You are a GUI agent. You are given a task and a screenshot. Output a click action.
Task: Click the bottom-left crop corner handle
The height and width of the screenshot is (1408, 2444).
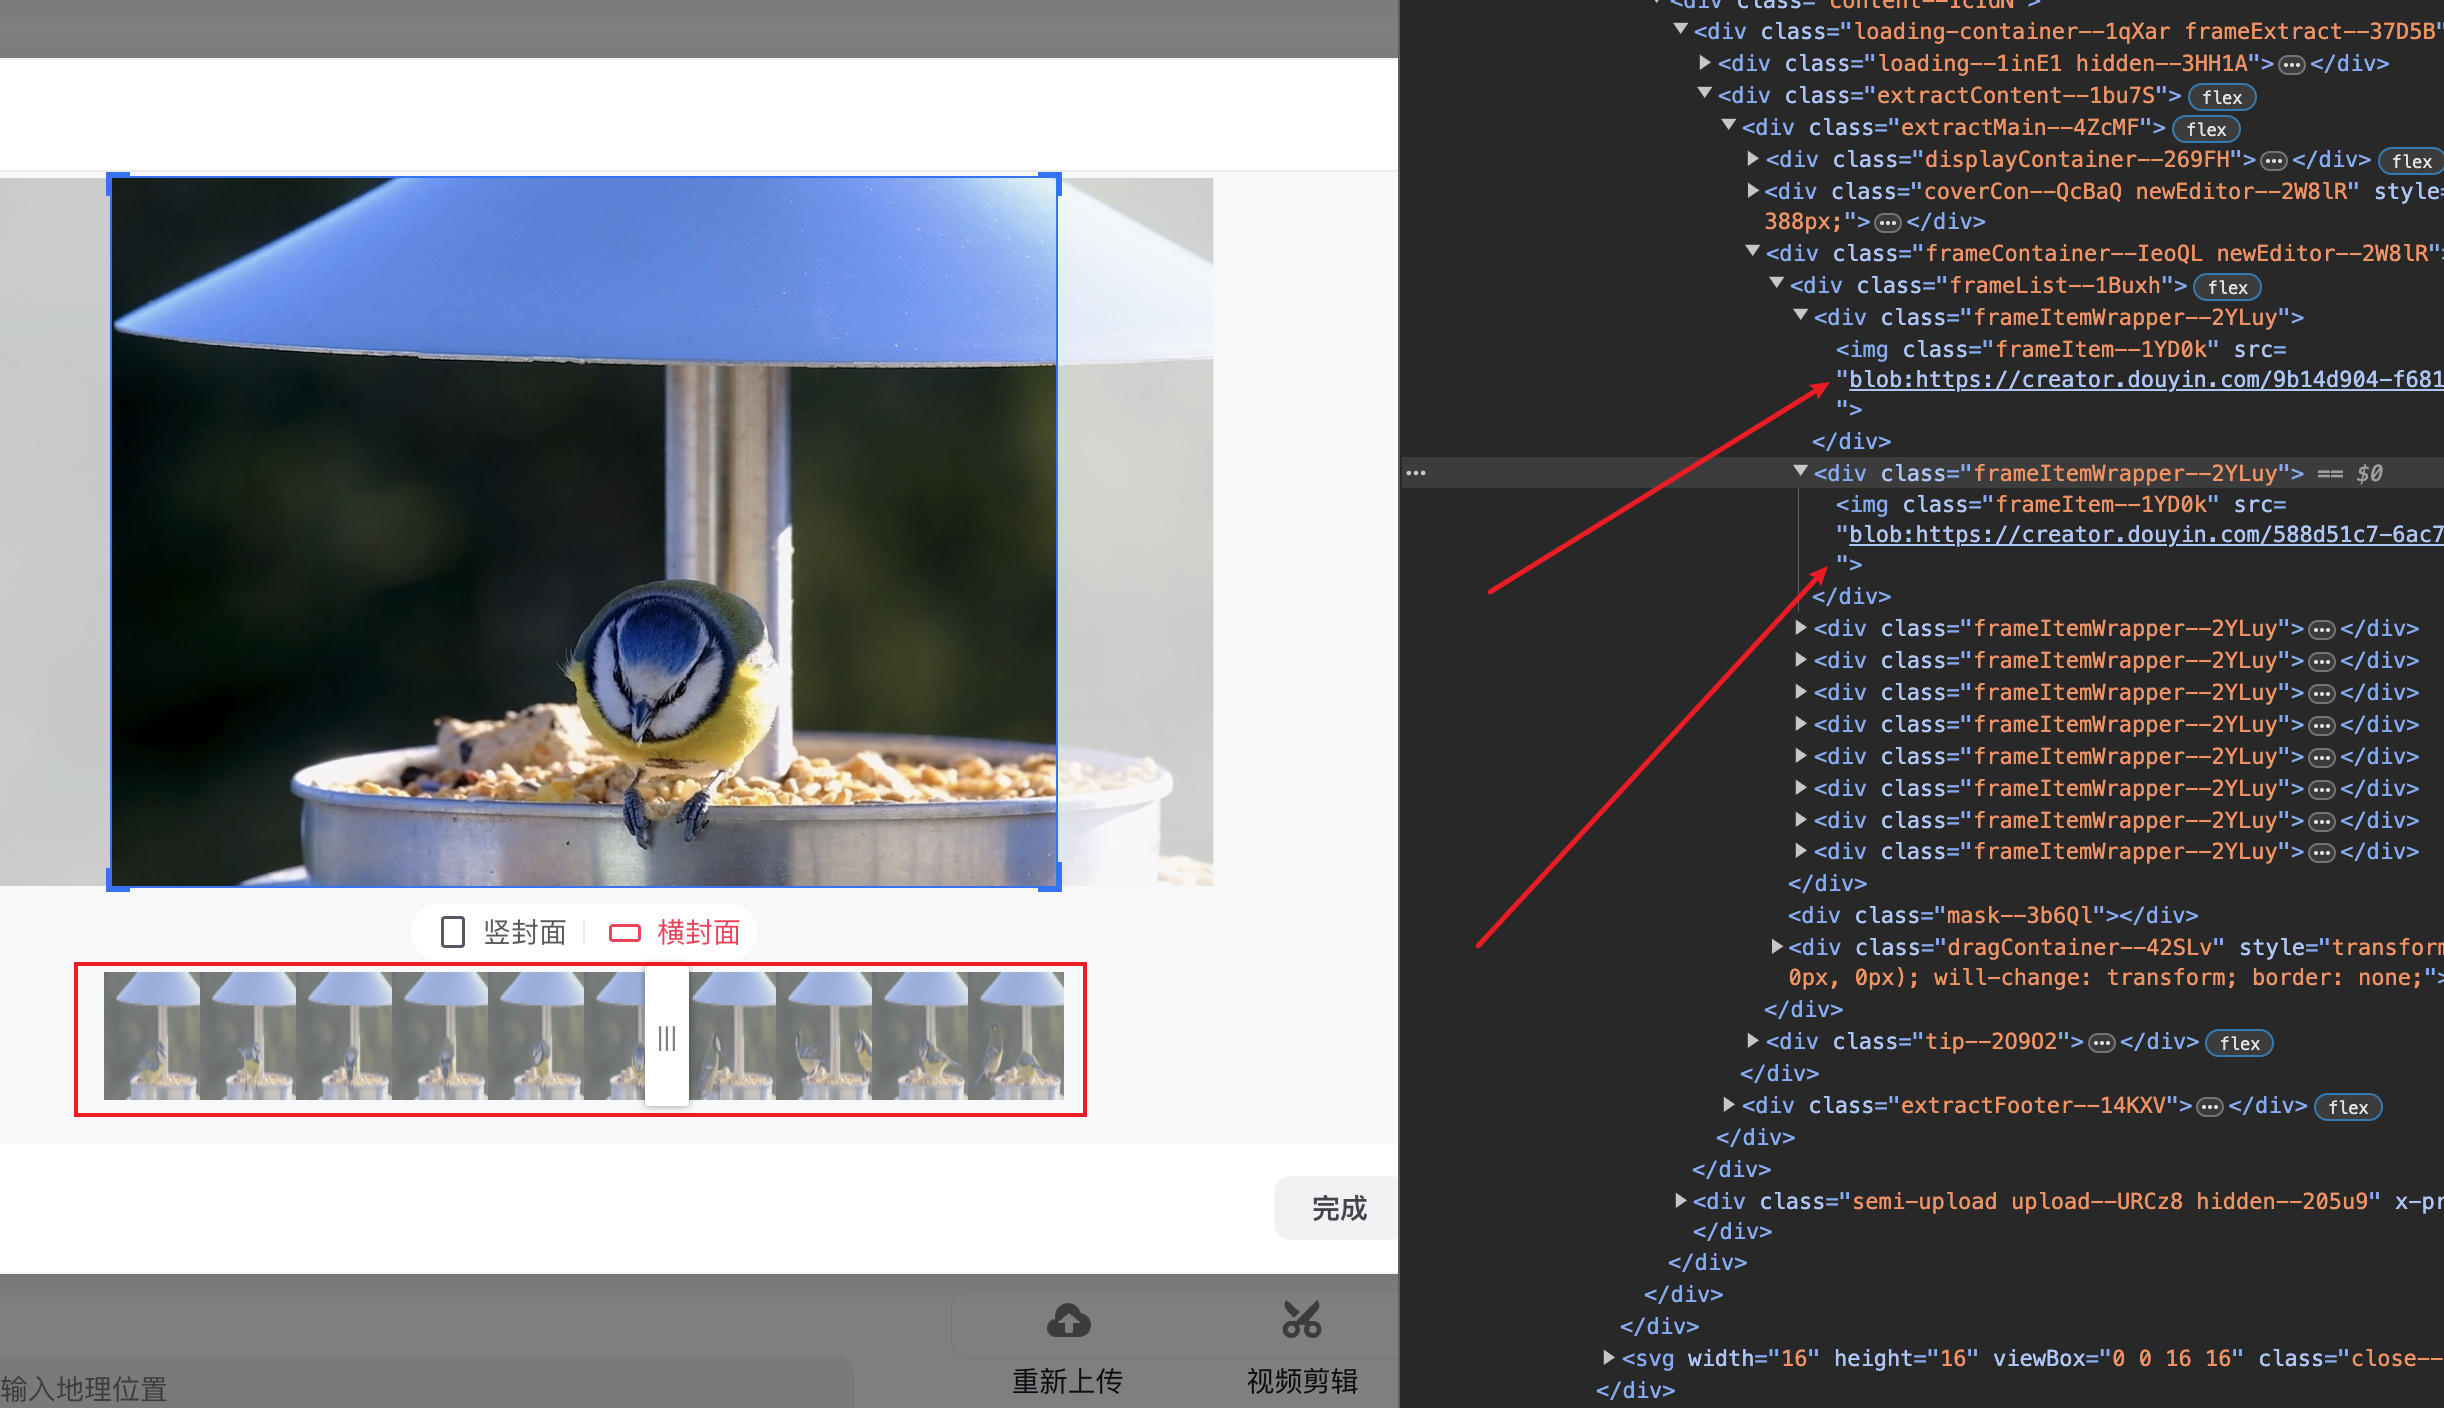(117, 879)
